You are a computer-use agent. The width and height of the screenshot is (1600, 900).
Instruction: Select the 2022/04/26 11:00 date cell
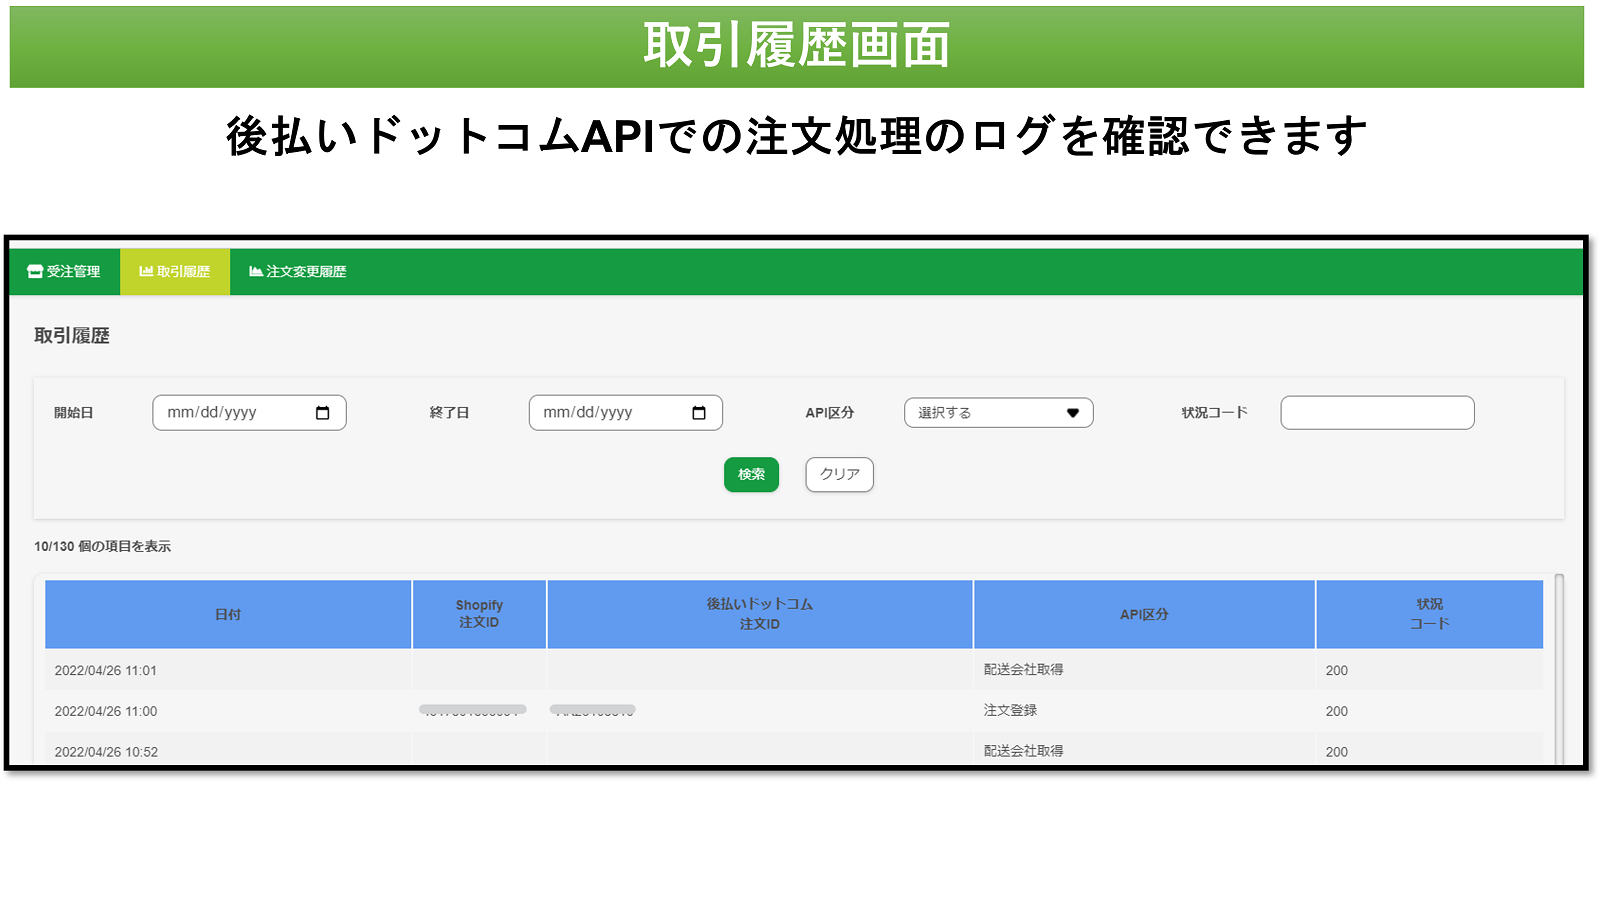228,712
